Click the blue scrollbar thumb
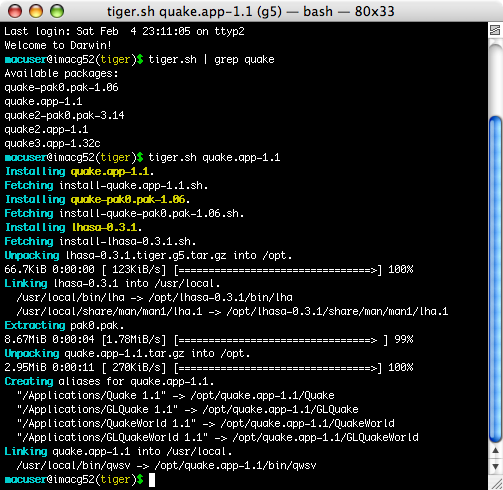The width and height of the screenshot is (503, 490). click(496, 279)
